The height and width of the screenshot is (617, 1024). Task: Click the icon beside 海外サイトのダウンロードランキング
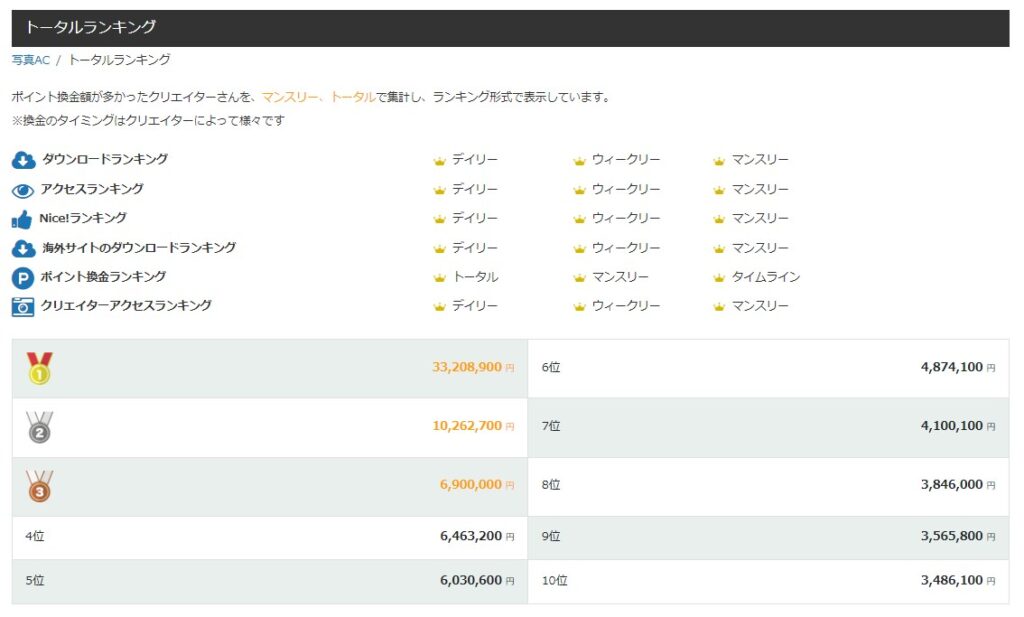click(x=23, y=248)
